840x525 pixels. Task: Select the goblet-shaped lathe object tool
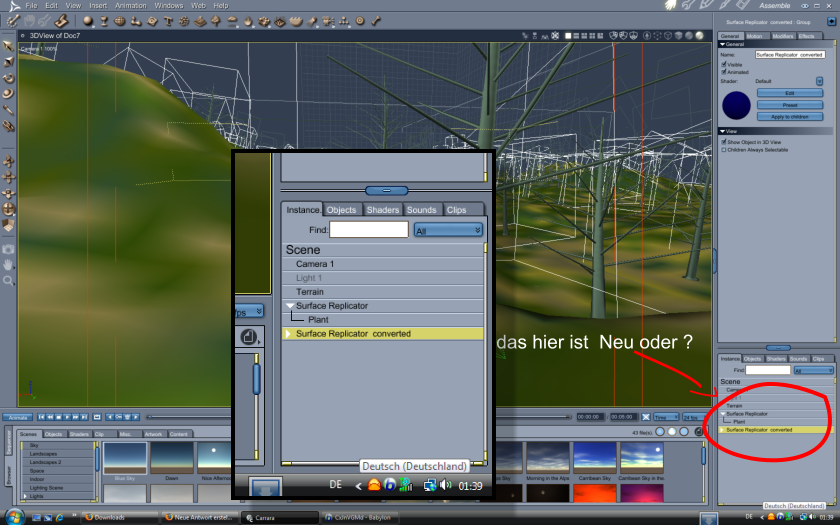[x=104, y=21]
